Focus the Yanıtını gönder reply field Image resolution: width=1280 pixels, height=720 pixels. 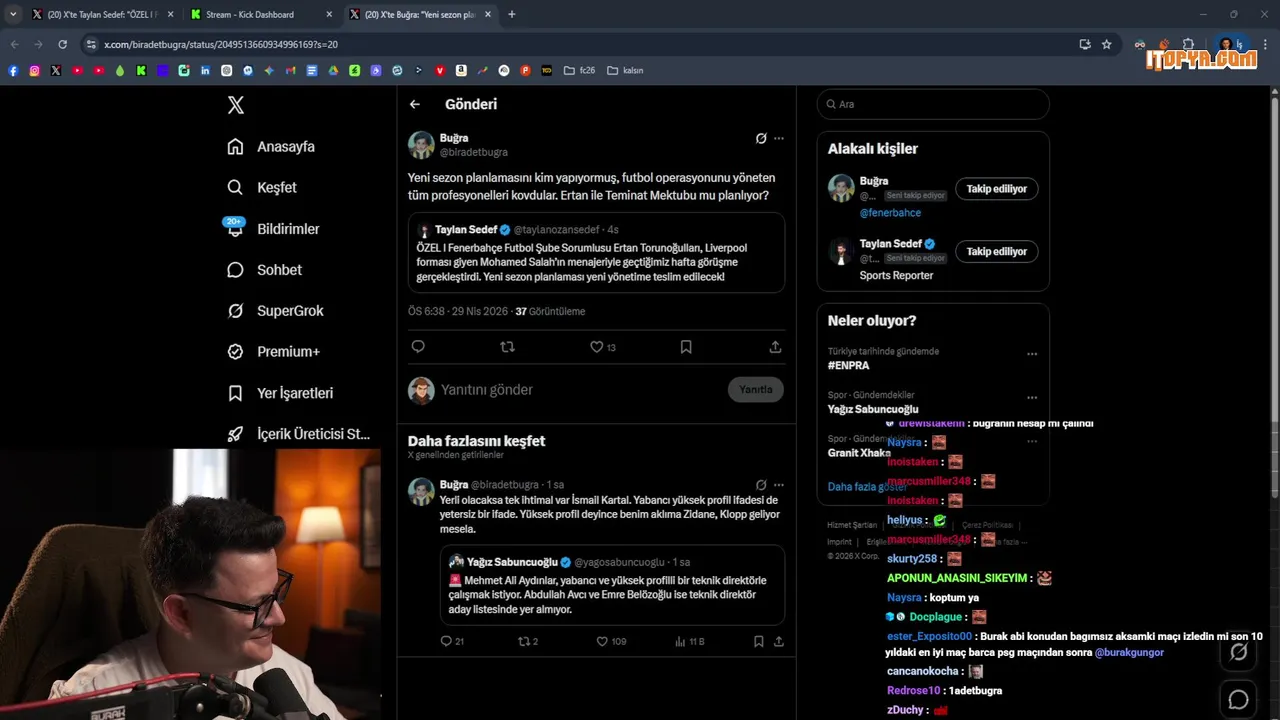tap(580, 390)
